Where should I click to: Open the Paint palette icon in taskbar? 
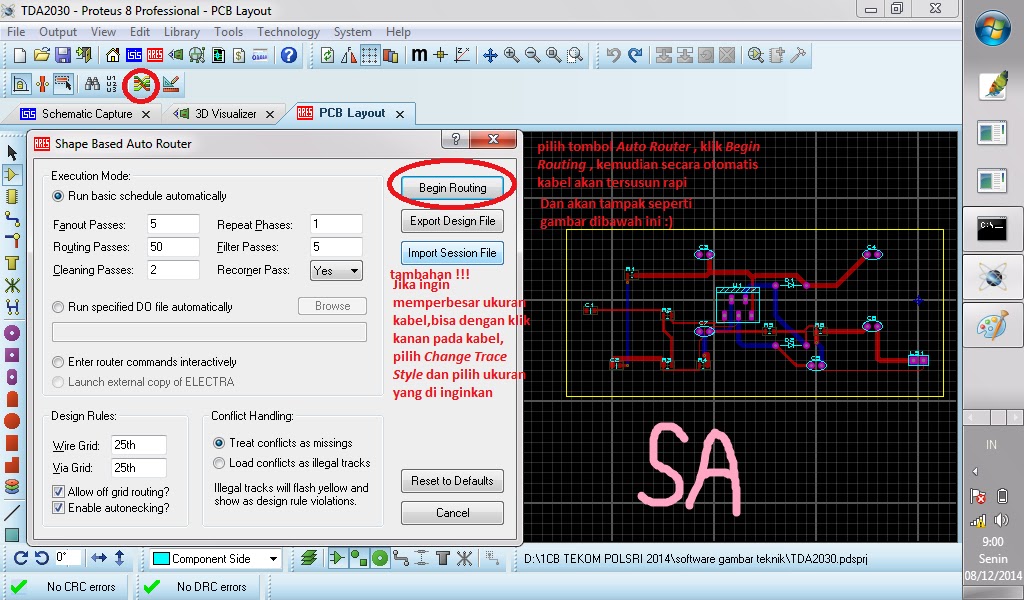993,326
